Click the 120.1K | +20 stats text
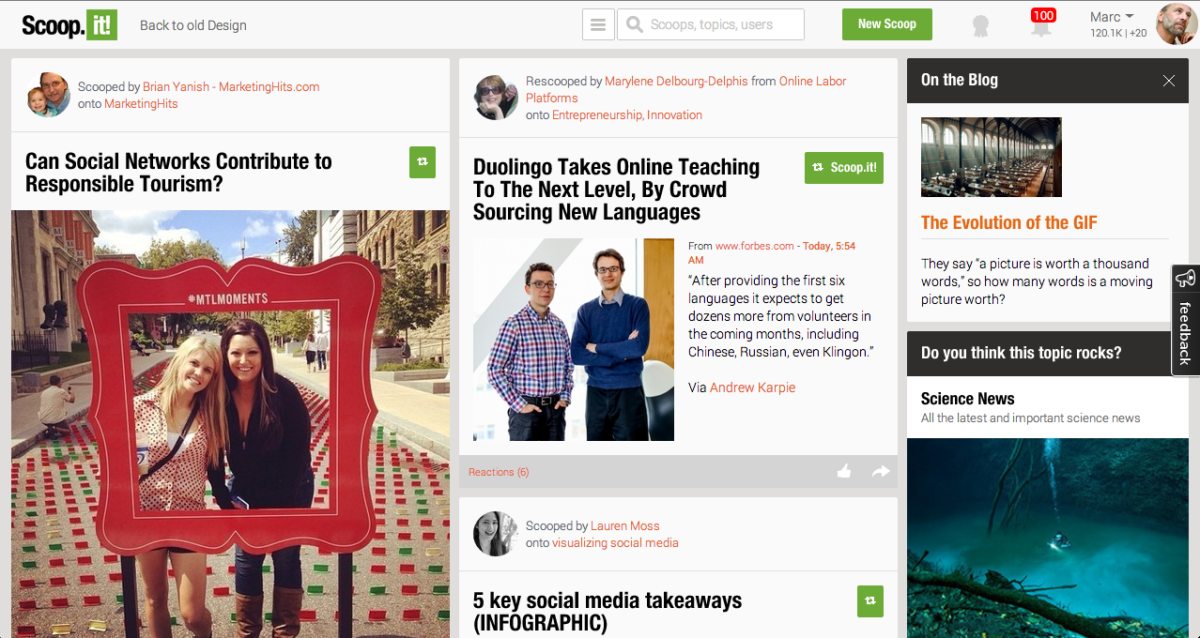 [1118, 34]
